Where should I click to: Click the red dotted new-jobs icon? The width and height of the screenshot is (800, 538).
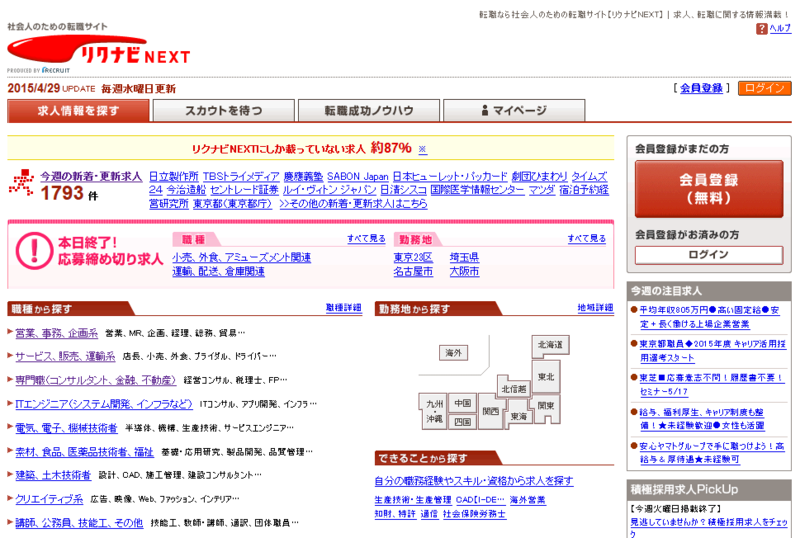(21, 182)
